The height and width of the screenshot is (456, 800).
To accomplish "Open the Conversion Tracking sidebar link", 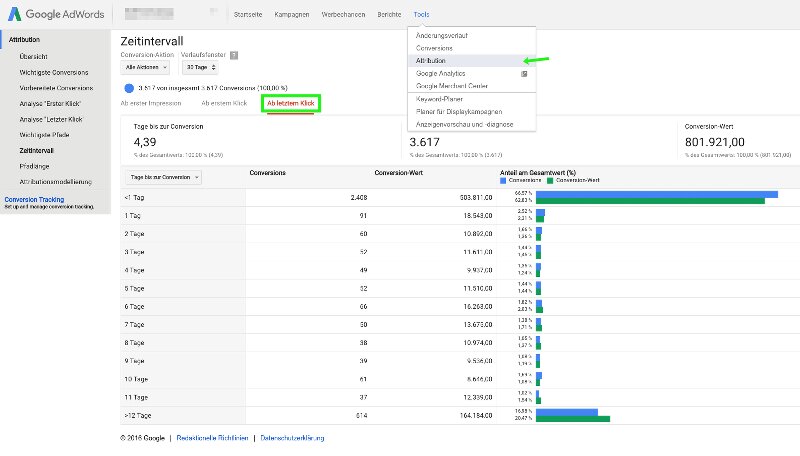I will [34, 199].
